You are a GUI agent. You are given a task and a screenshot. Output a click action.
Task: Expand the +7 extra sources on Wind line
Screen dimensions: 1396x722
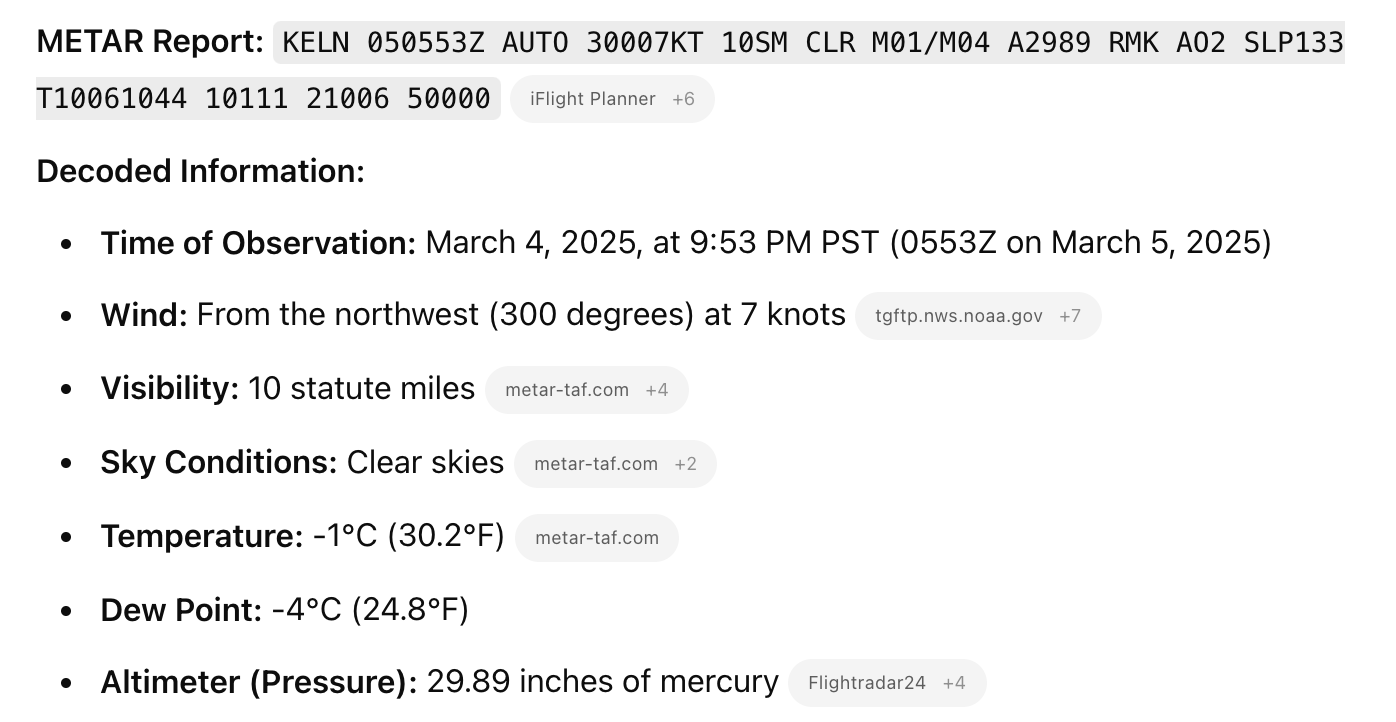click(x=1070, y=316)
